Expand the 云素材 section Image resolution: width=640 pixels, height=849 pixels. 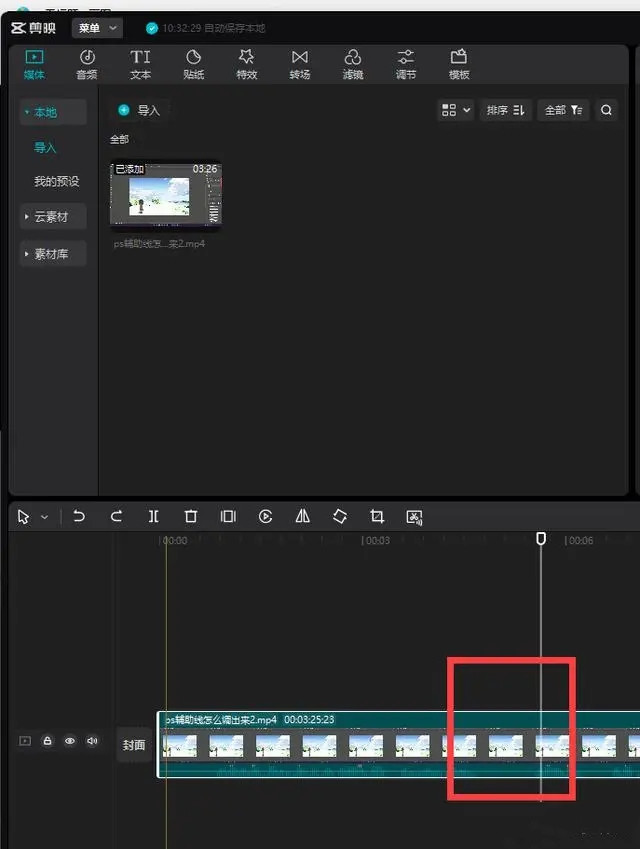53,217
